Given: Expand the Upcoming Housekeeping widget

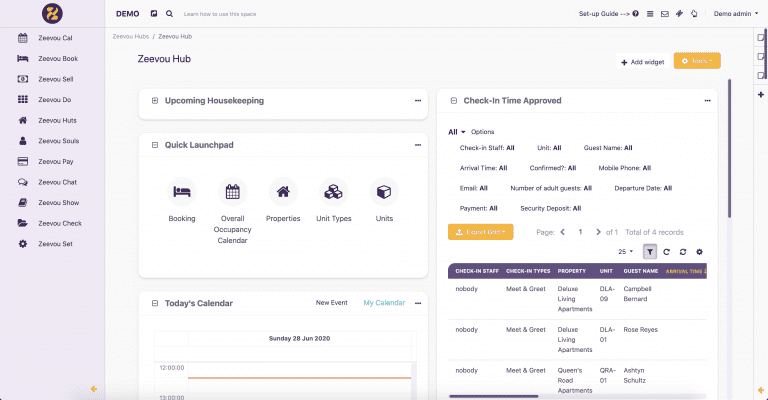Looking at the screenshot, I should click(x=155, y=100).
